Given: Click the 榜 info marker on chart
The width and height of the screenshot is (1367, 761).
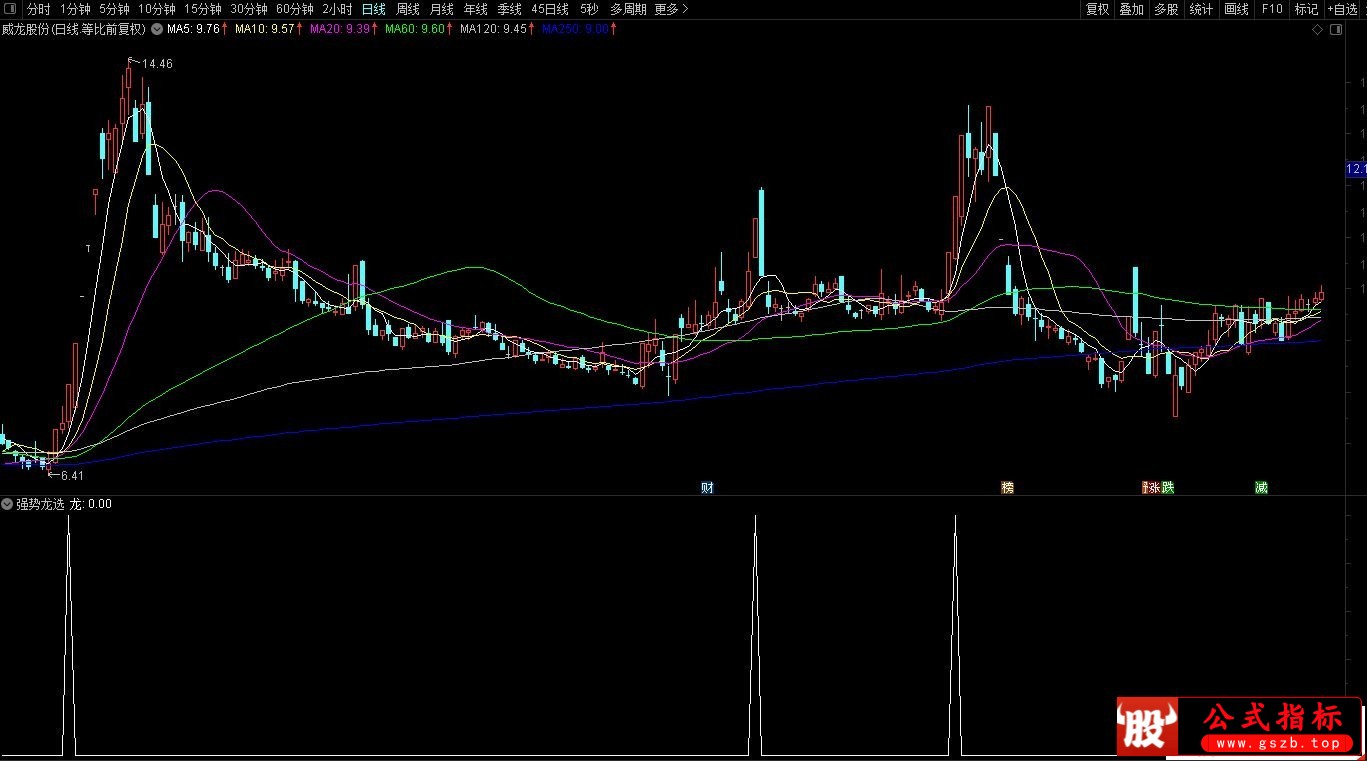Looking at the screenshot, I should pyautogui.click(x=1007, y=488).
